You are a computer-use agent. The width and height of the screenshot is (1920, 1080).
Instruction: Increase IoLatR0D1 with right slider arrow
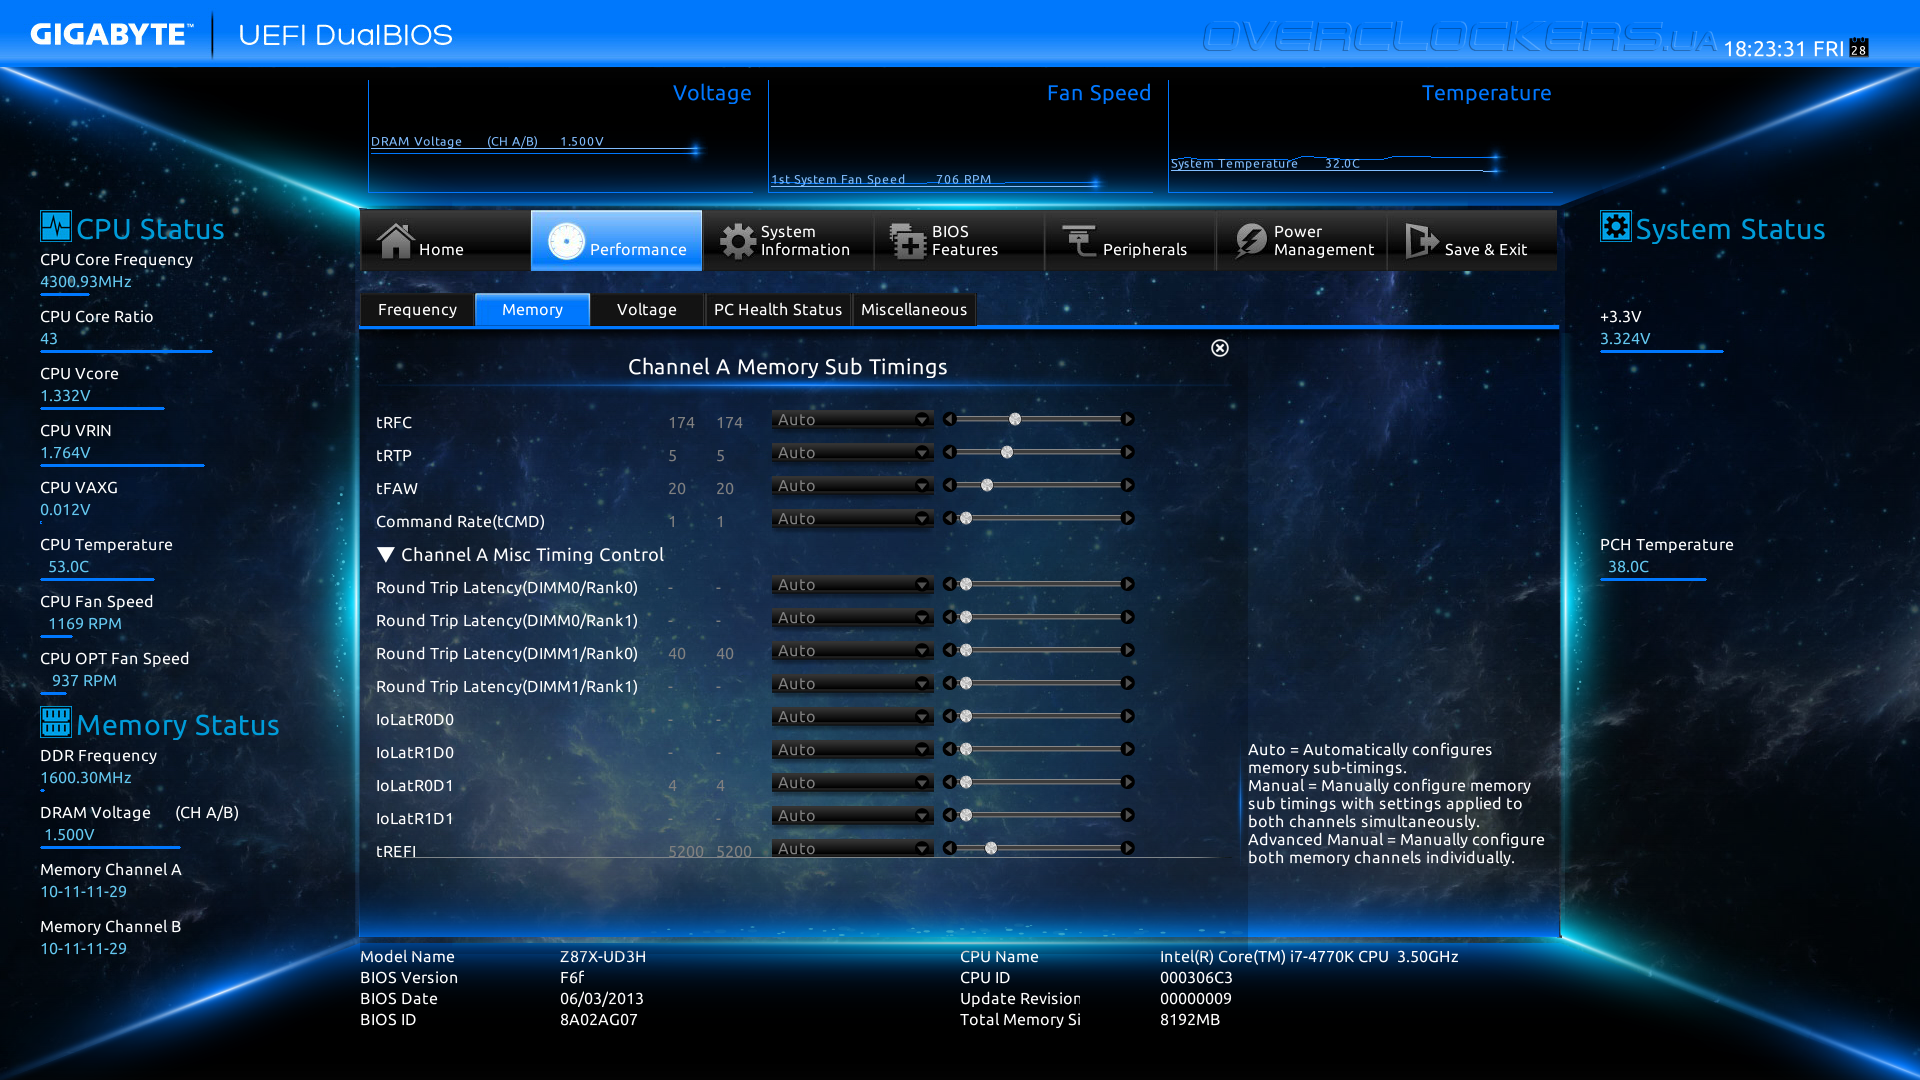click(x=1128, y=782)
